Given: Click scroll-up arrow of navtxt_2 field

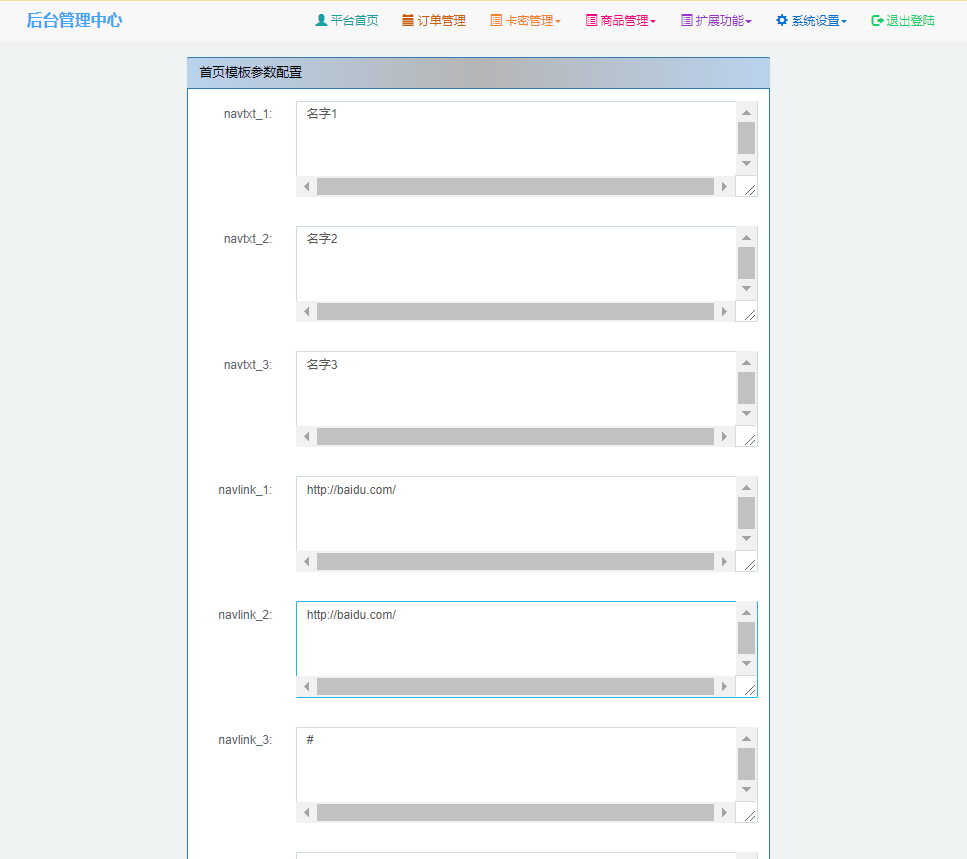Looking at the screenshot, I should click(746, 237).
